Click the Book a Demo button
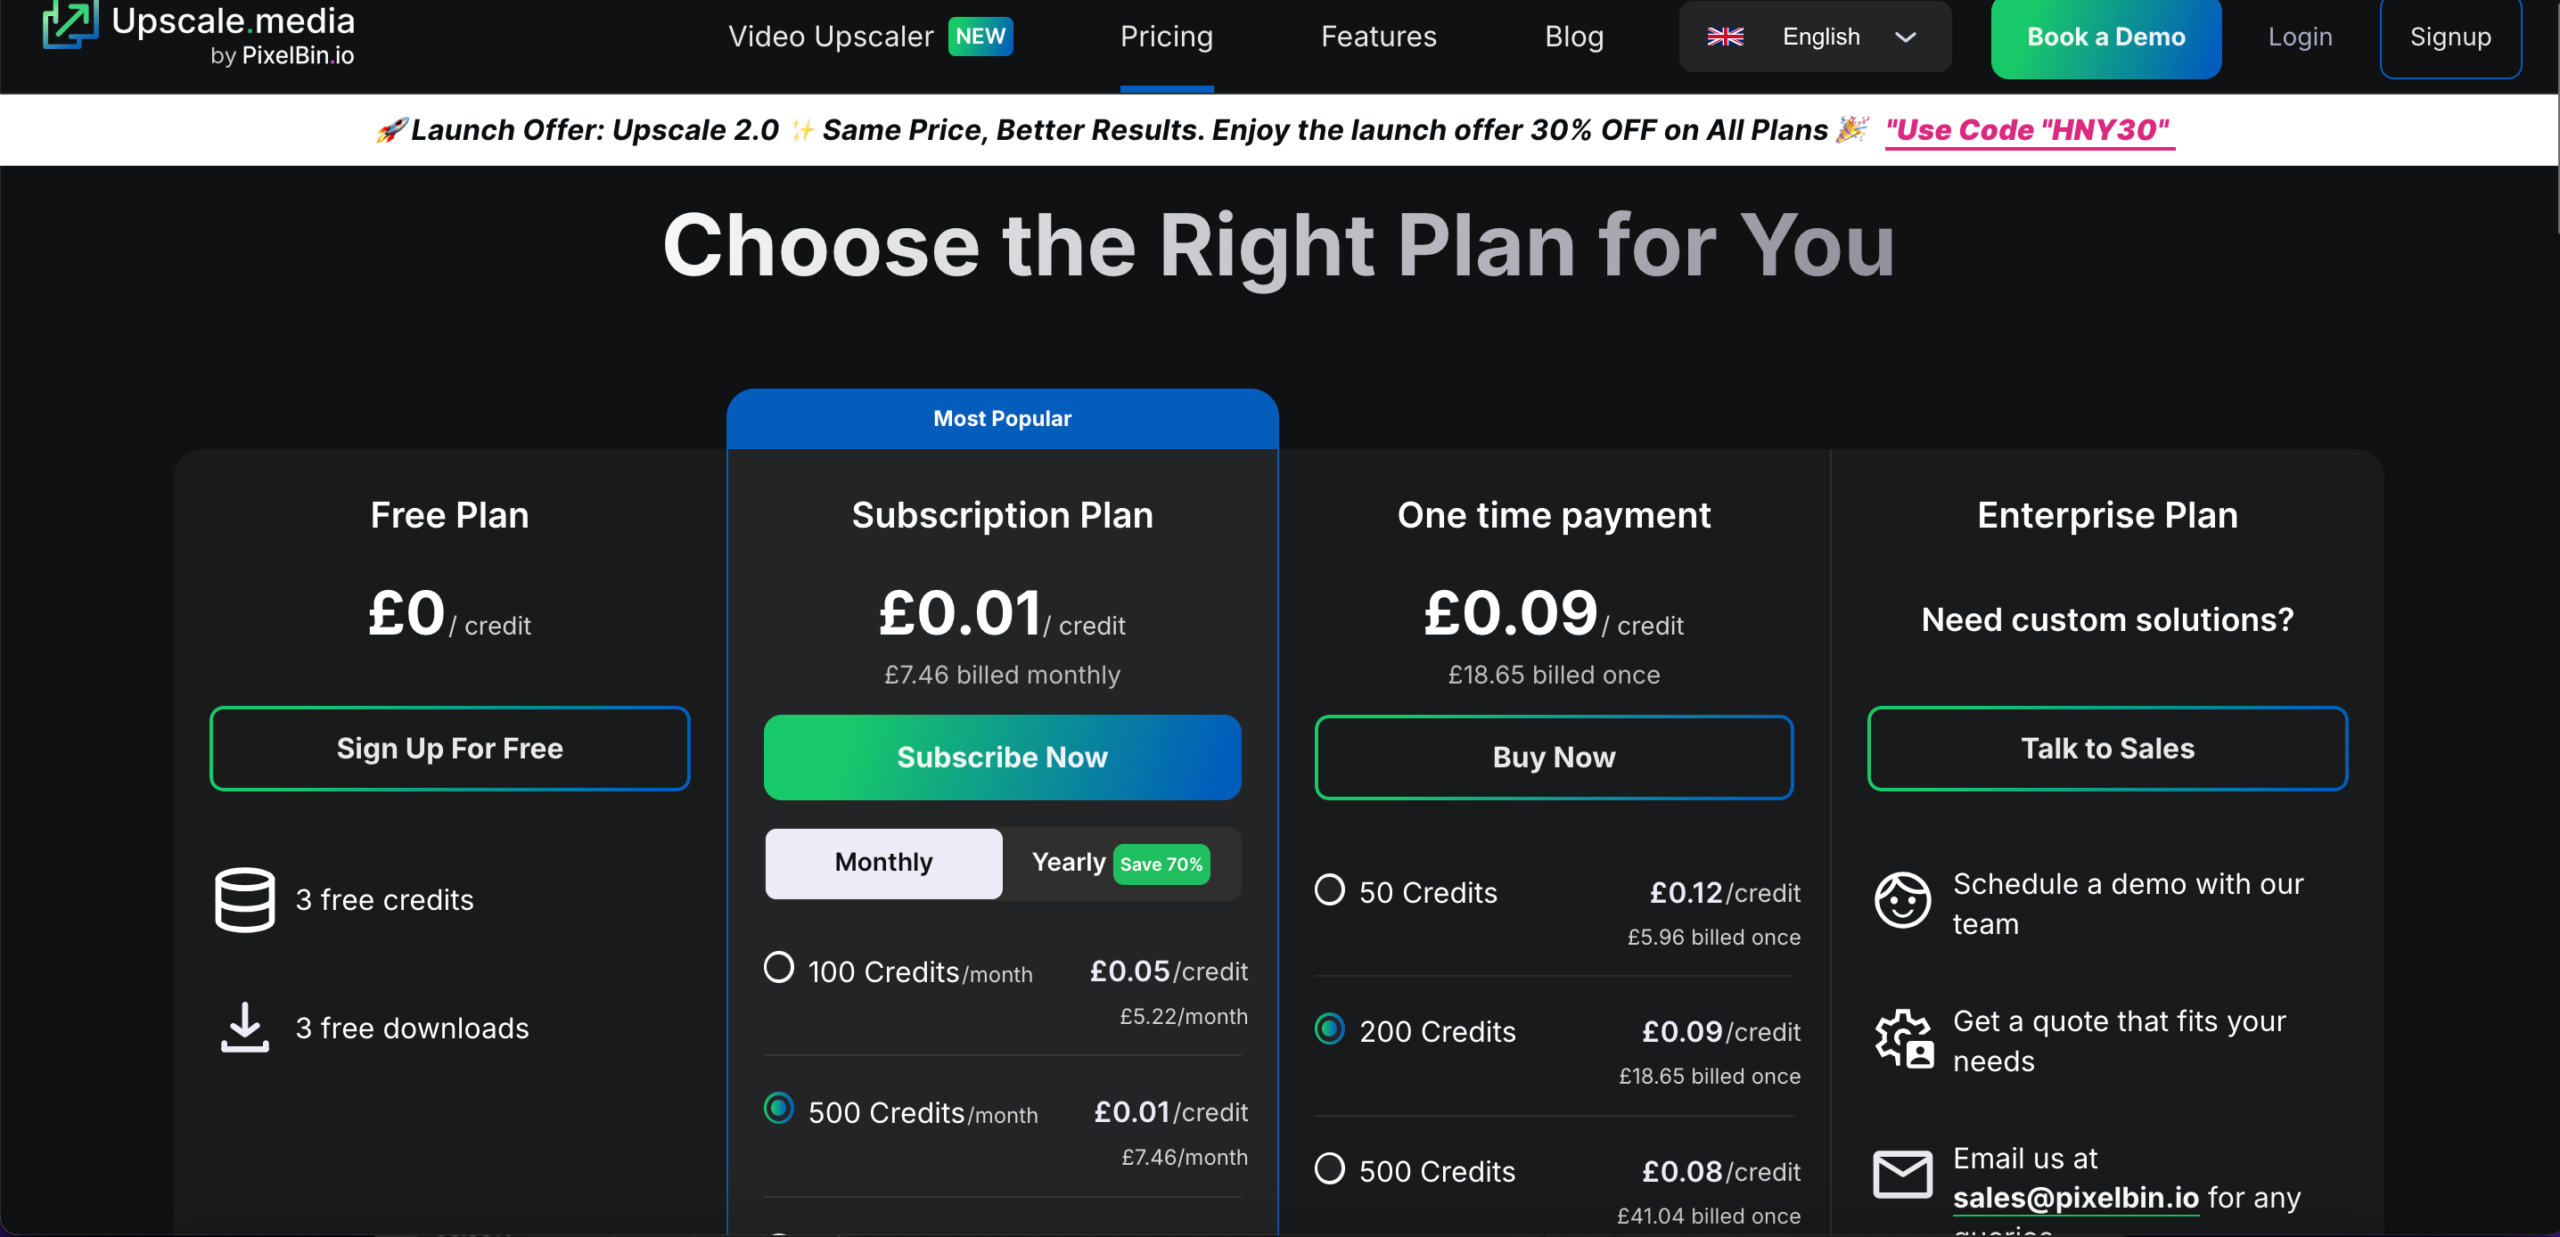The image size is (2560, 1237). pos(2105,37)
